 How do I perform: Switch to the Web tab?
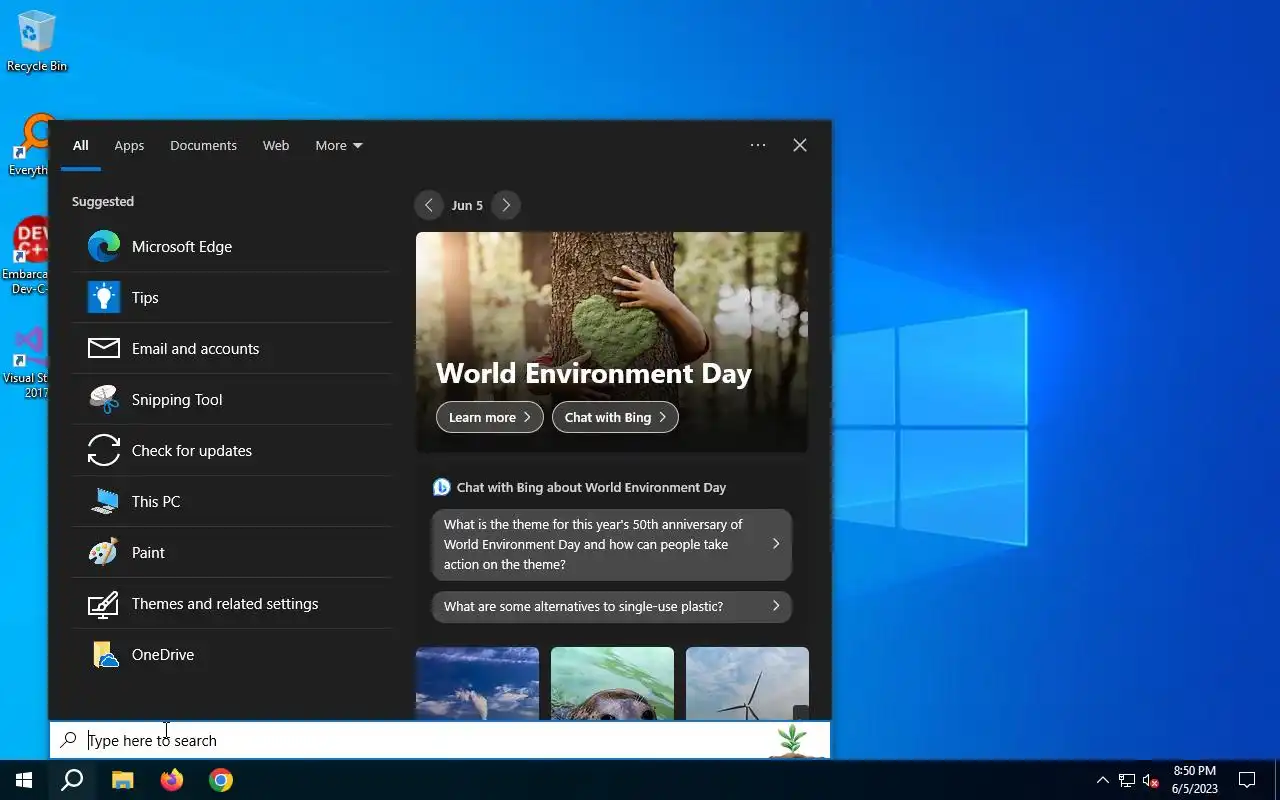tap(276, 145)
